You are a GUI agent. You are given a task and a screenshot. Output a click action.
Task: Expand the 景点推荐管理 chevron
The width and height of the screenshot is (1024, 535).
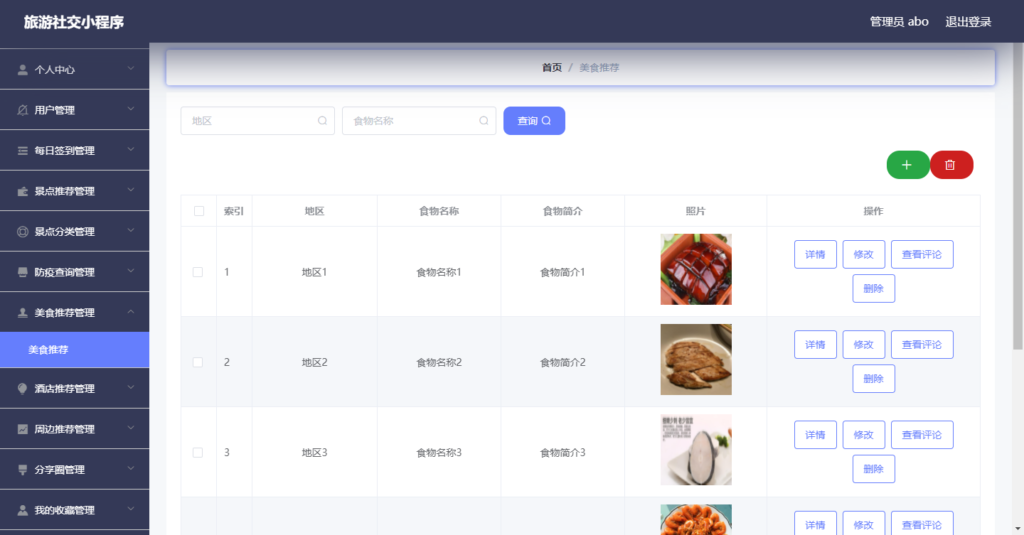tap(131, 190)
